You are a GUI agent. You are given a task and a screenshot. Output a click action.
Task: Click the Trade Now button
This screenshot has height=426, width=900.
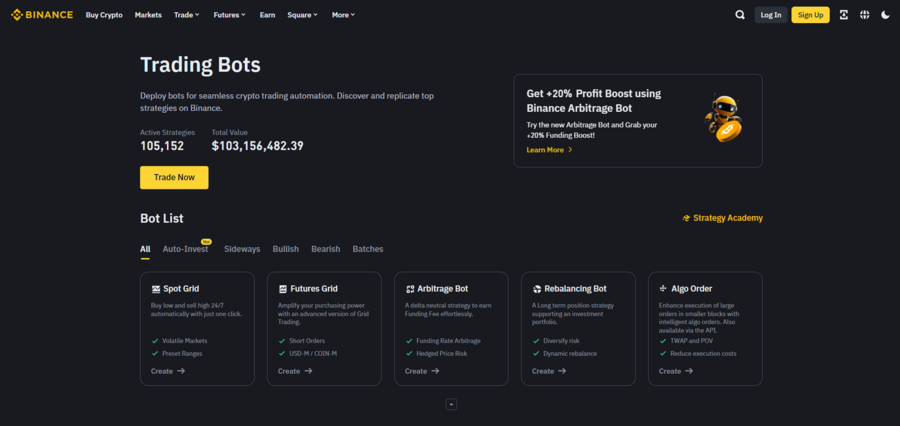tap(174, 177)
